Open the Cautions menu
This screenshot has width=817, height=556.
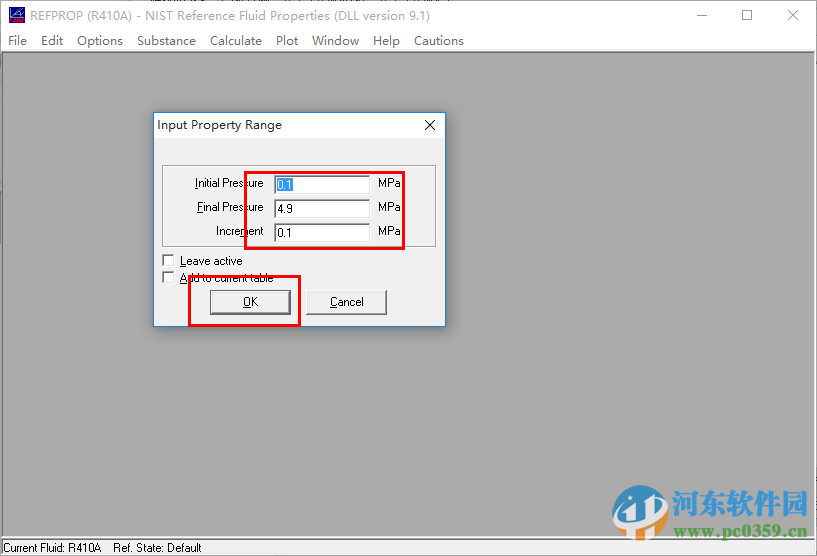(438, 41)
